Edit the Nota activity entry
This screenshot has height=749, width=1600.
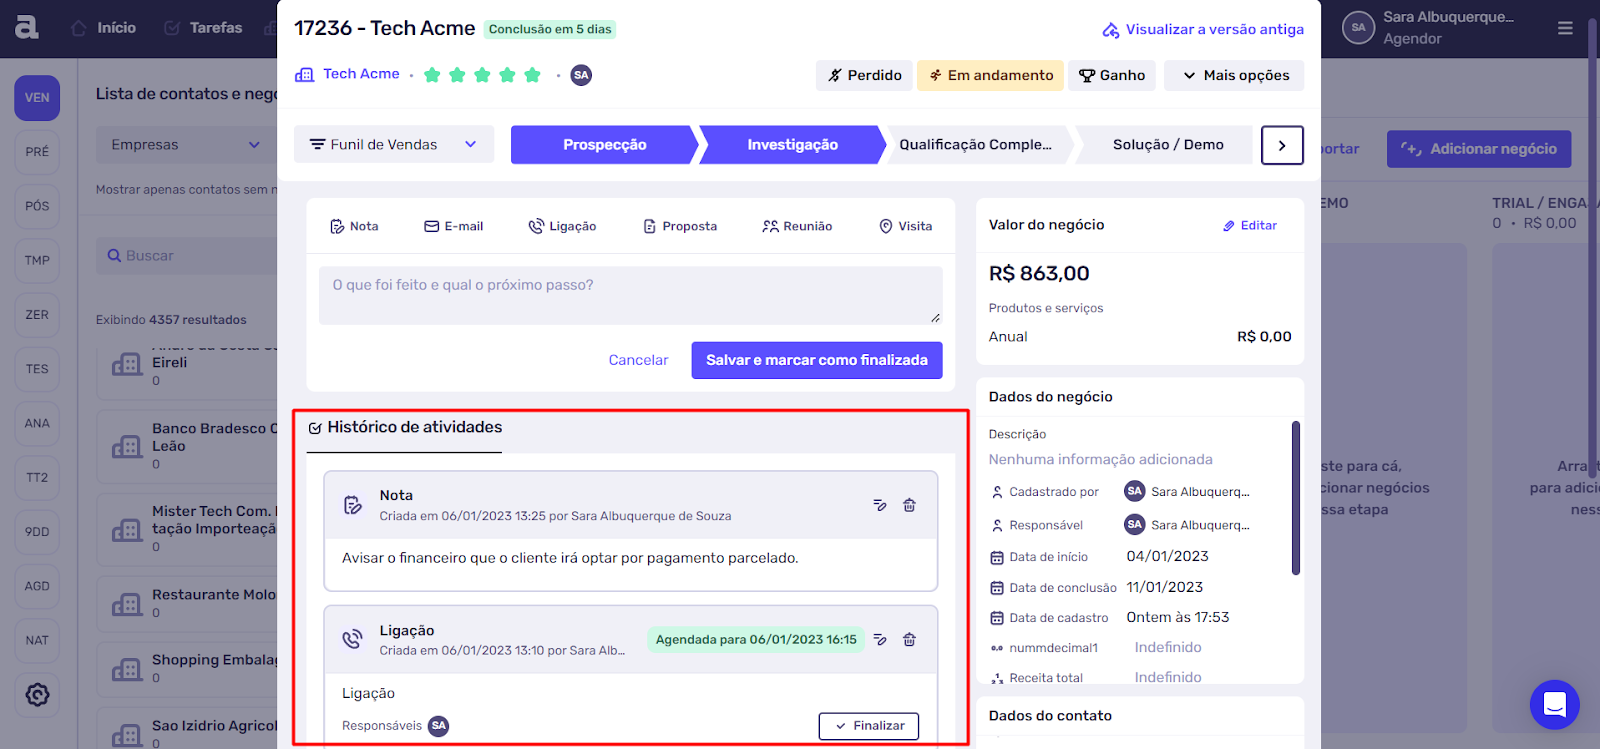tap(880, 505)
